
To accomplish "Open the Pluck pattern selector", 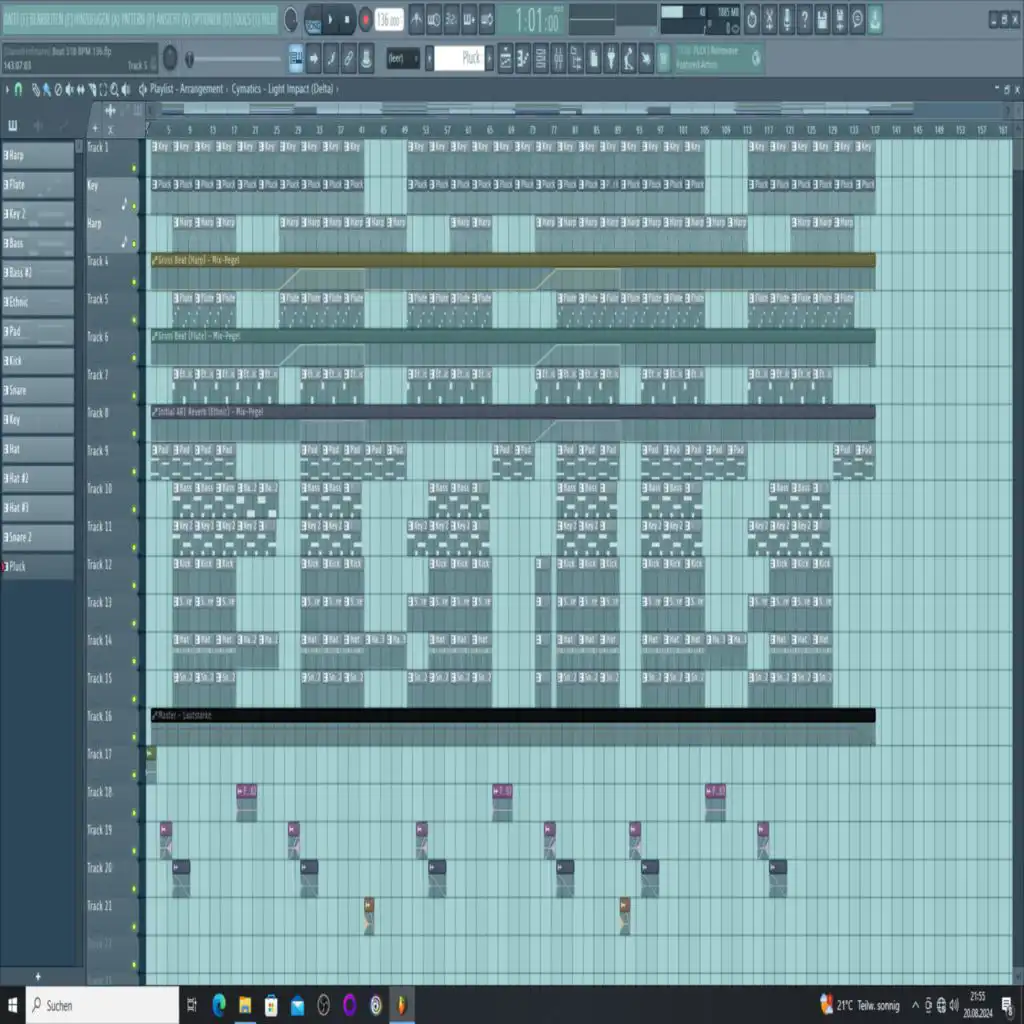I will point(460,59).
